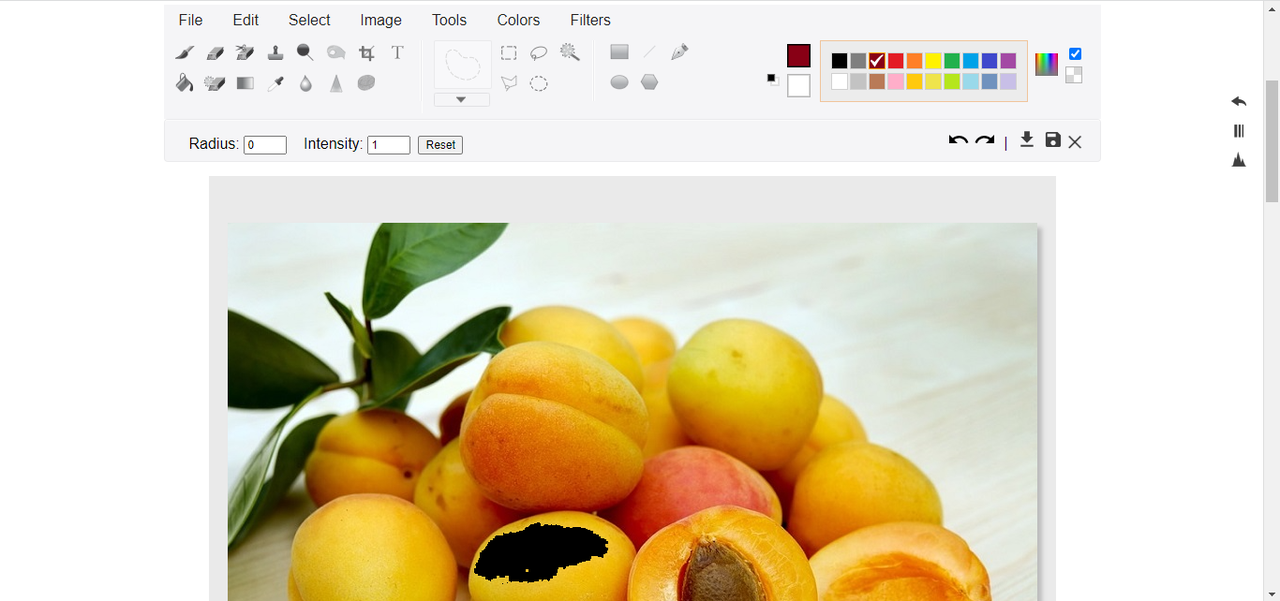This screenshot has width=1280, height=601.
Task: Pick the orange palette swatch
Action: (x=914, y=61)
